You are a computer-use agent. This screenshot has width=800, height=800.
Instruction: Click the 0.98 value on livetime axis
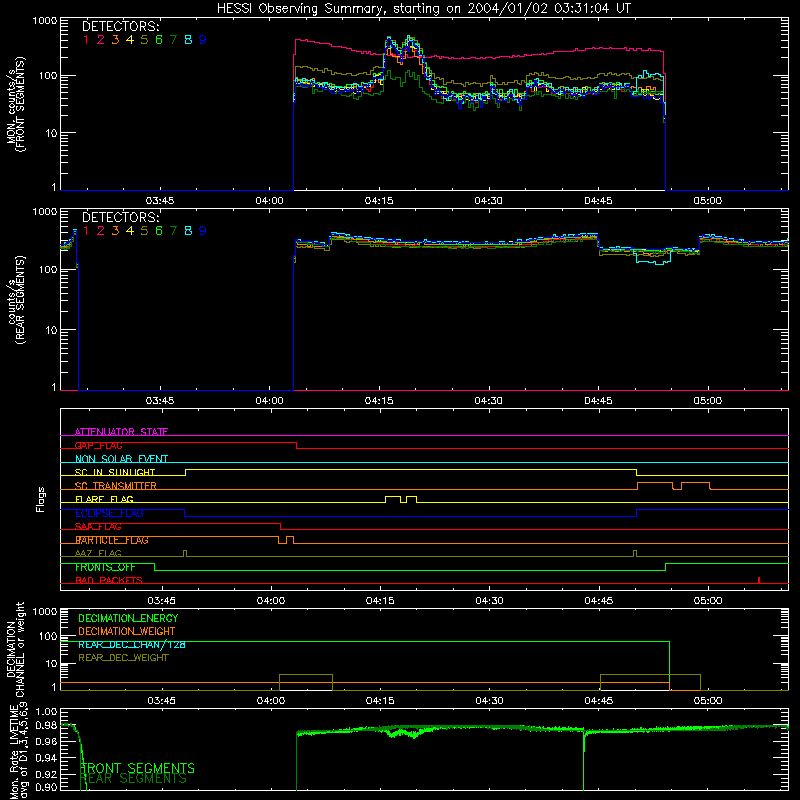tap(47, 725)
